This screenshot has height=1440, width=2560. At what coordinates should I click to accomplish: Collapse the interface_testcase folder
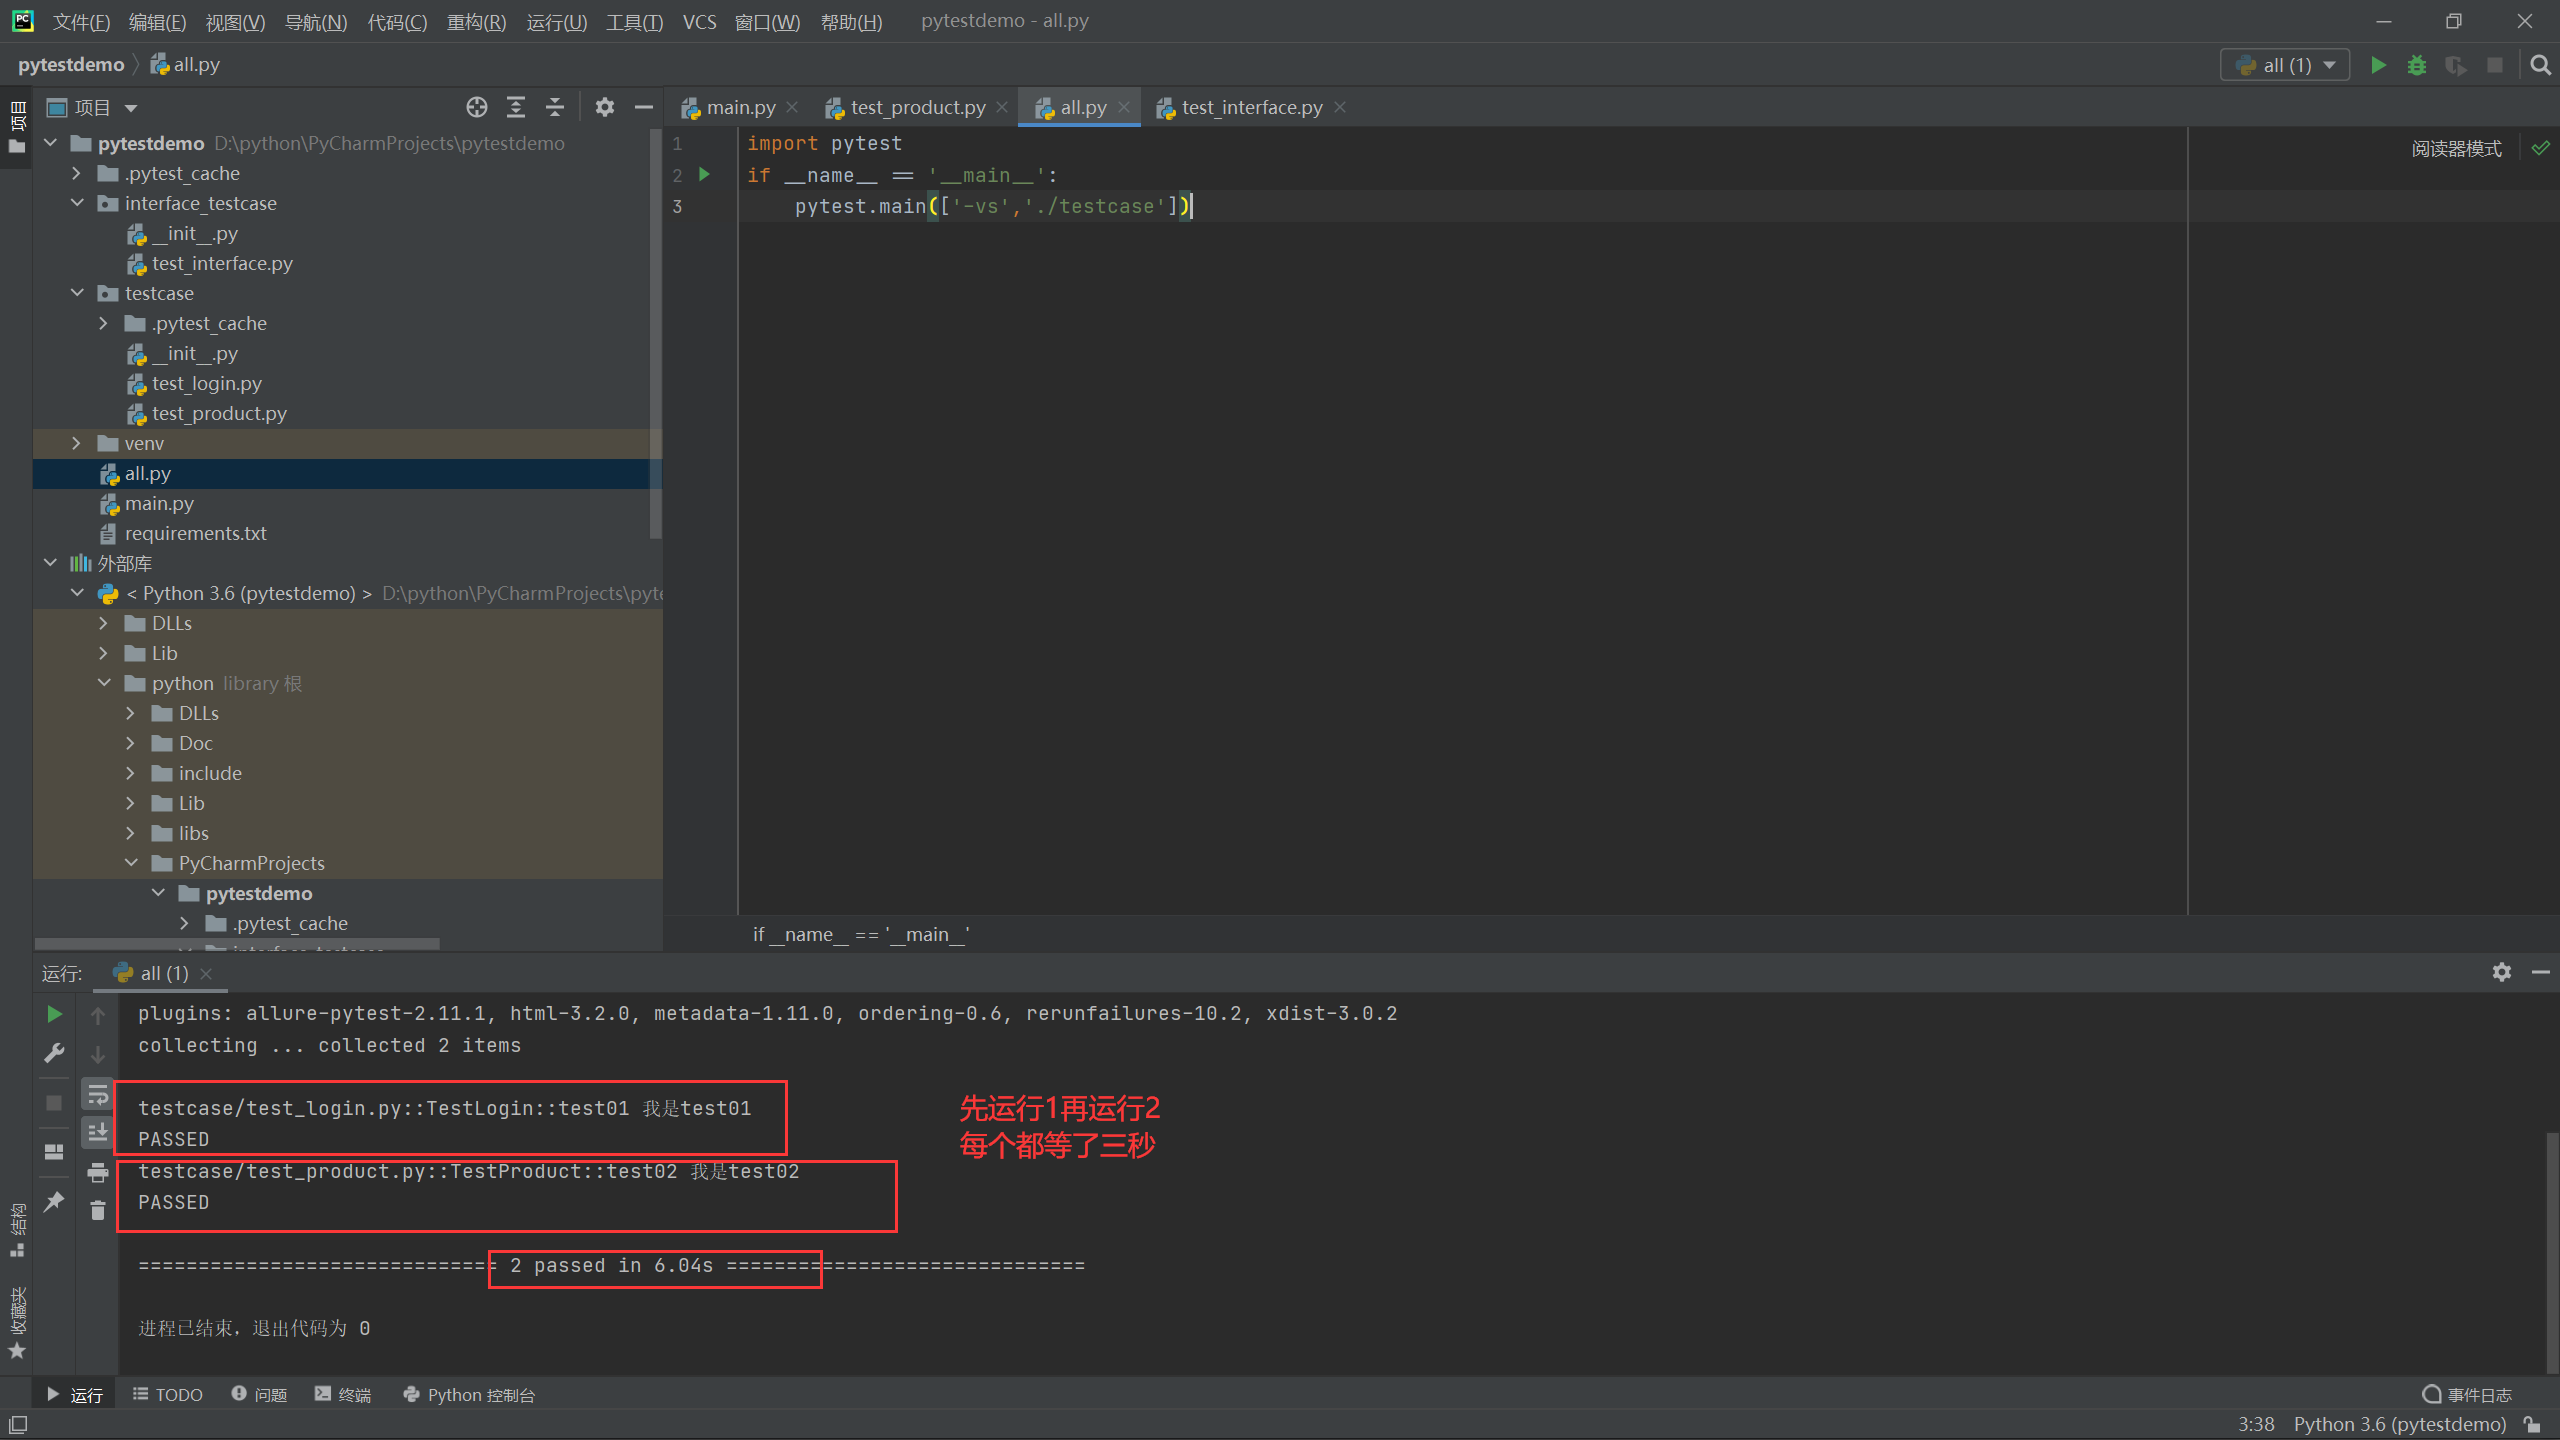(x=77, y=203)
